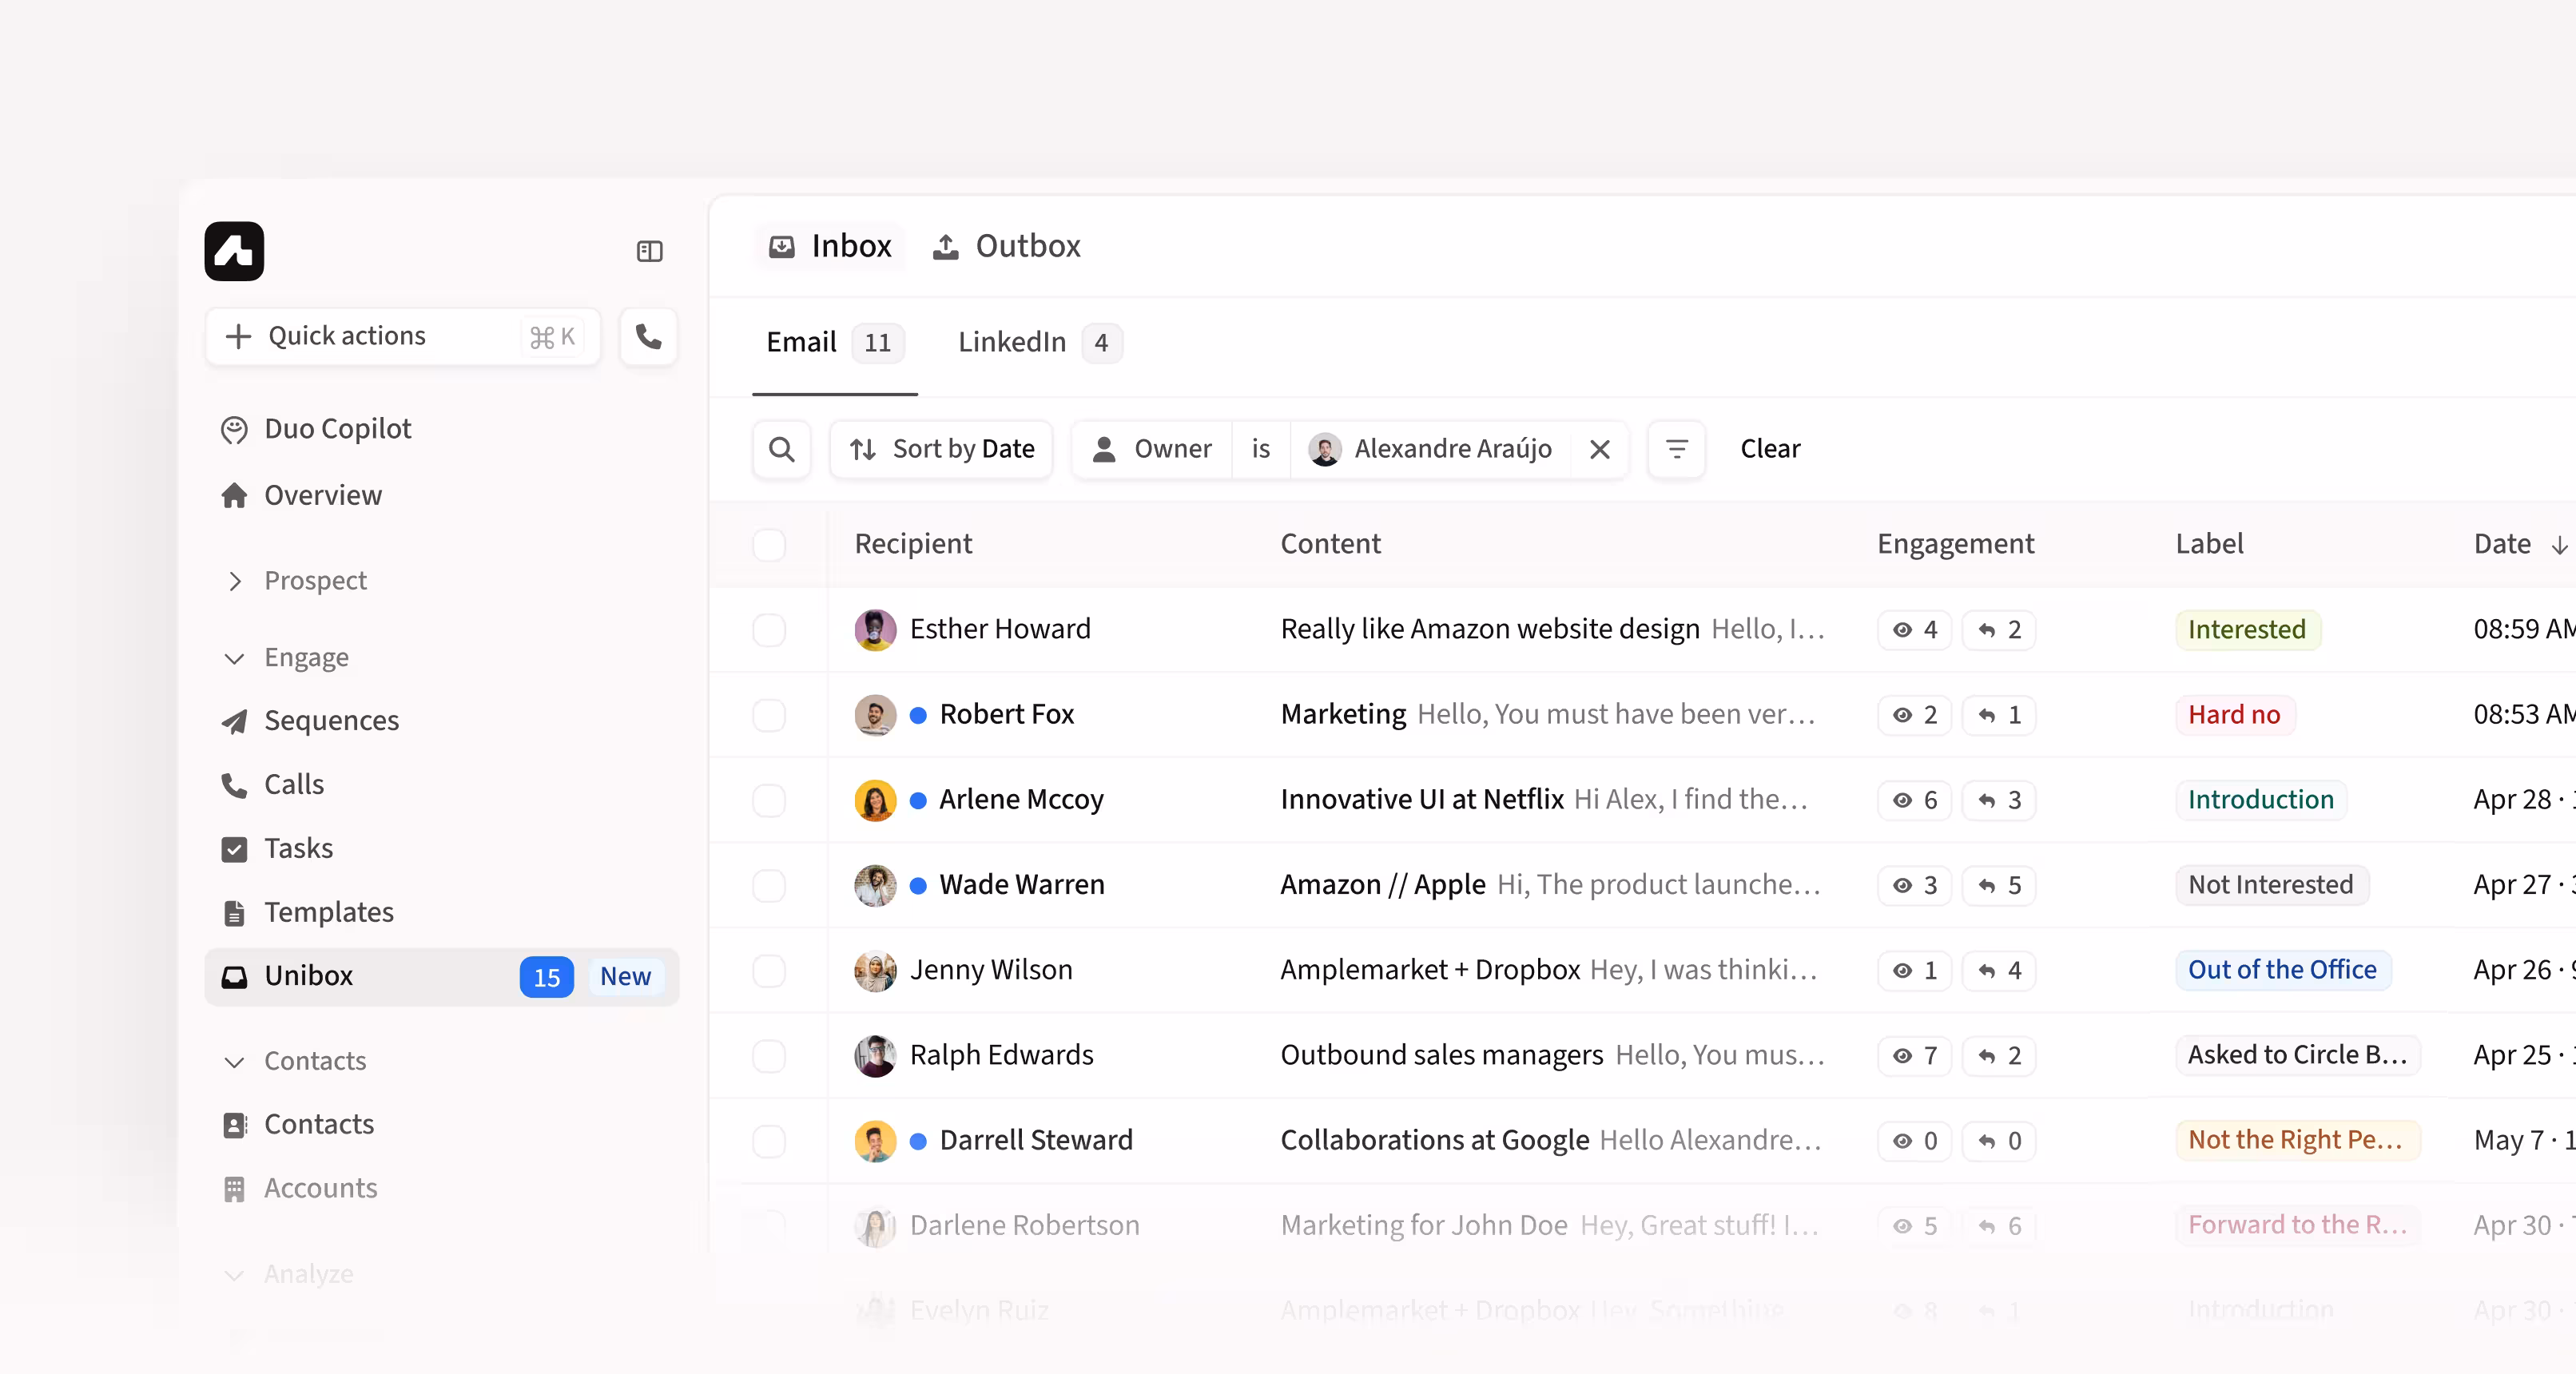Select the Wade Warren row checkbox
Viewport: 2576px width, 1374px height.
pyautogui.click(x=769, y=885)
